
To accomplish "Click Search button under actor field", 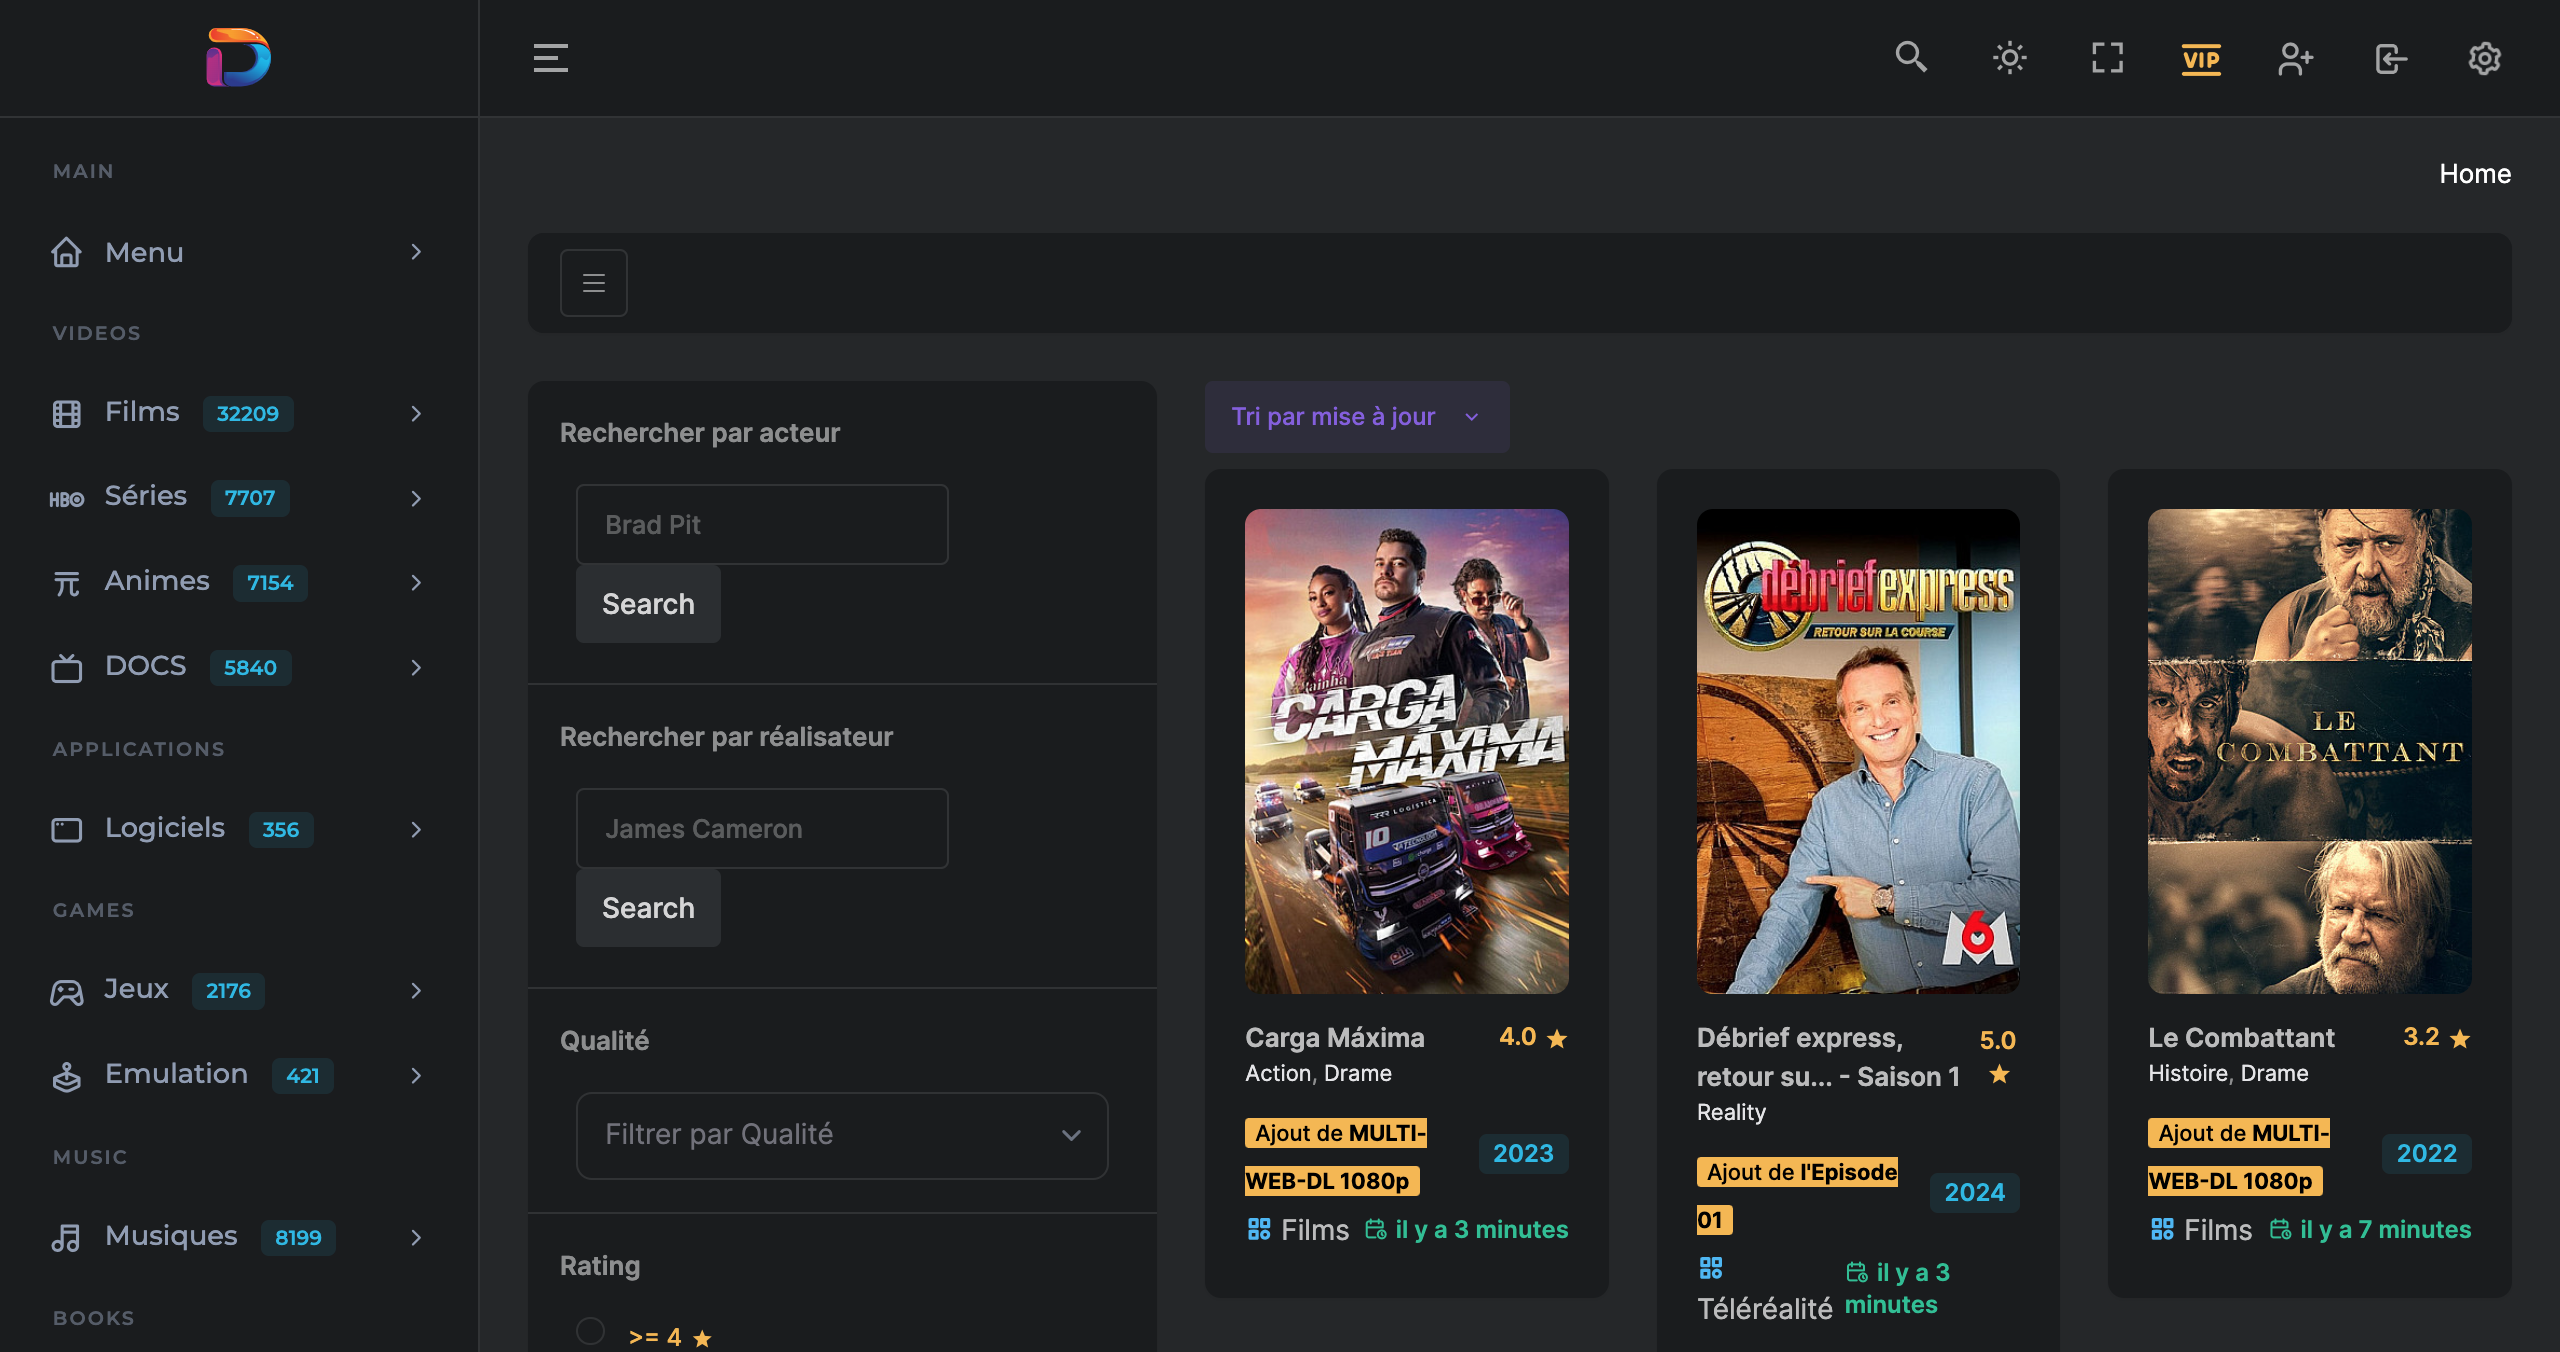I will 647,604.
